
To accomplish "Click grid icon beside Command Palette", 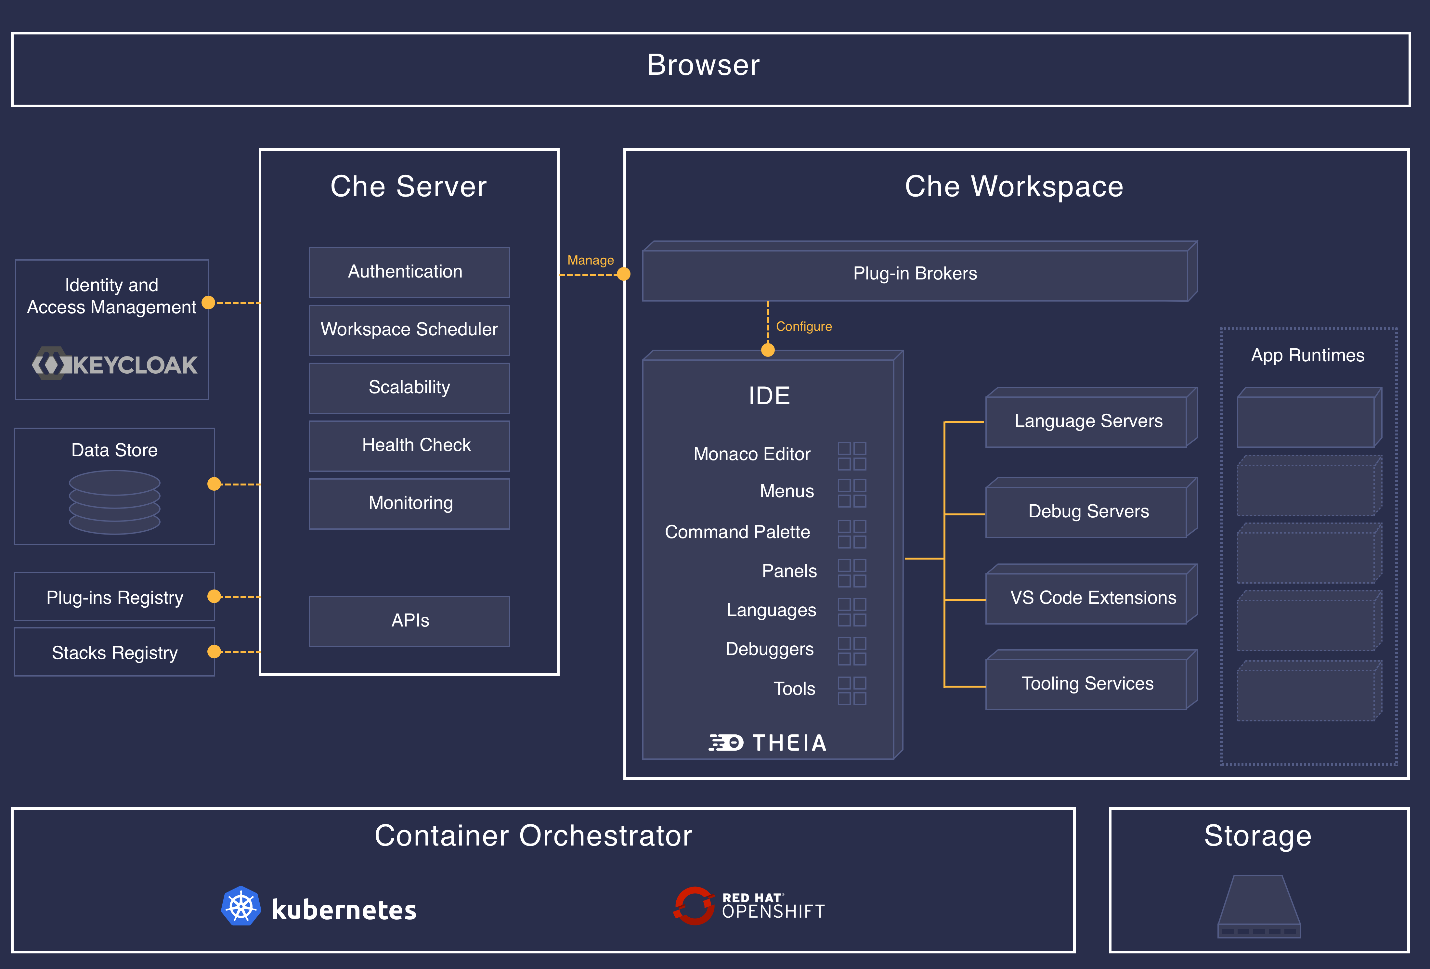I will [852, 534].
